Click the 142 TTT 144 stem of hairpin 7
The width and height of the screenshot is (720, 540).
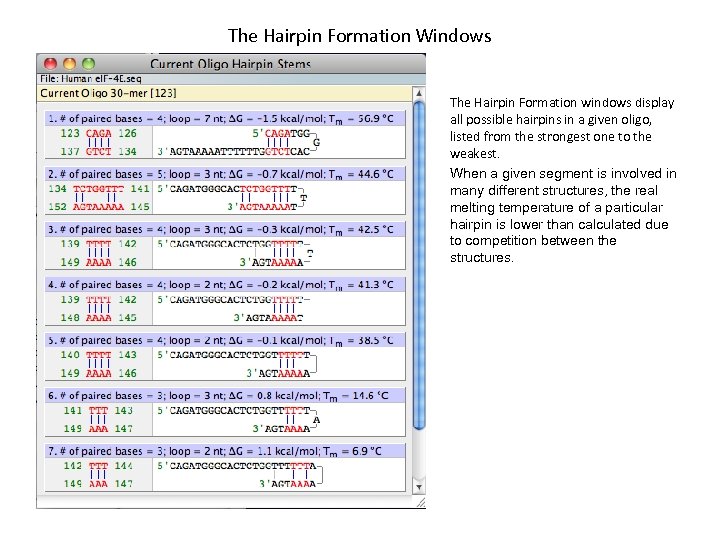click(99, 475)
